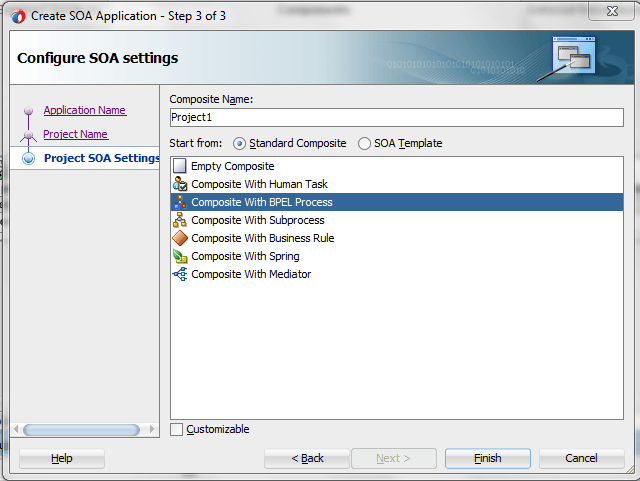Screen dimensions: 640x481
Task: Pick the Composite With Subprocess icon
Action: point(180,220)
